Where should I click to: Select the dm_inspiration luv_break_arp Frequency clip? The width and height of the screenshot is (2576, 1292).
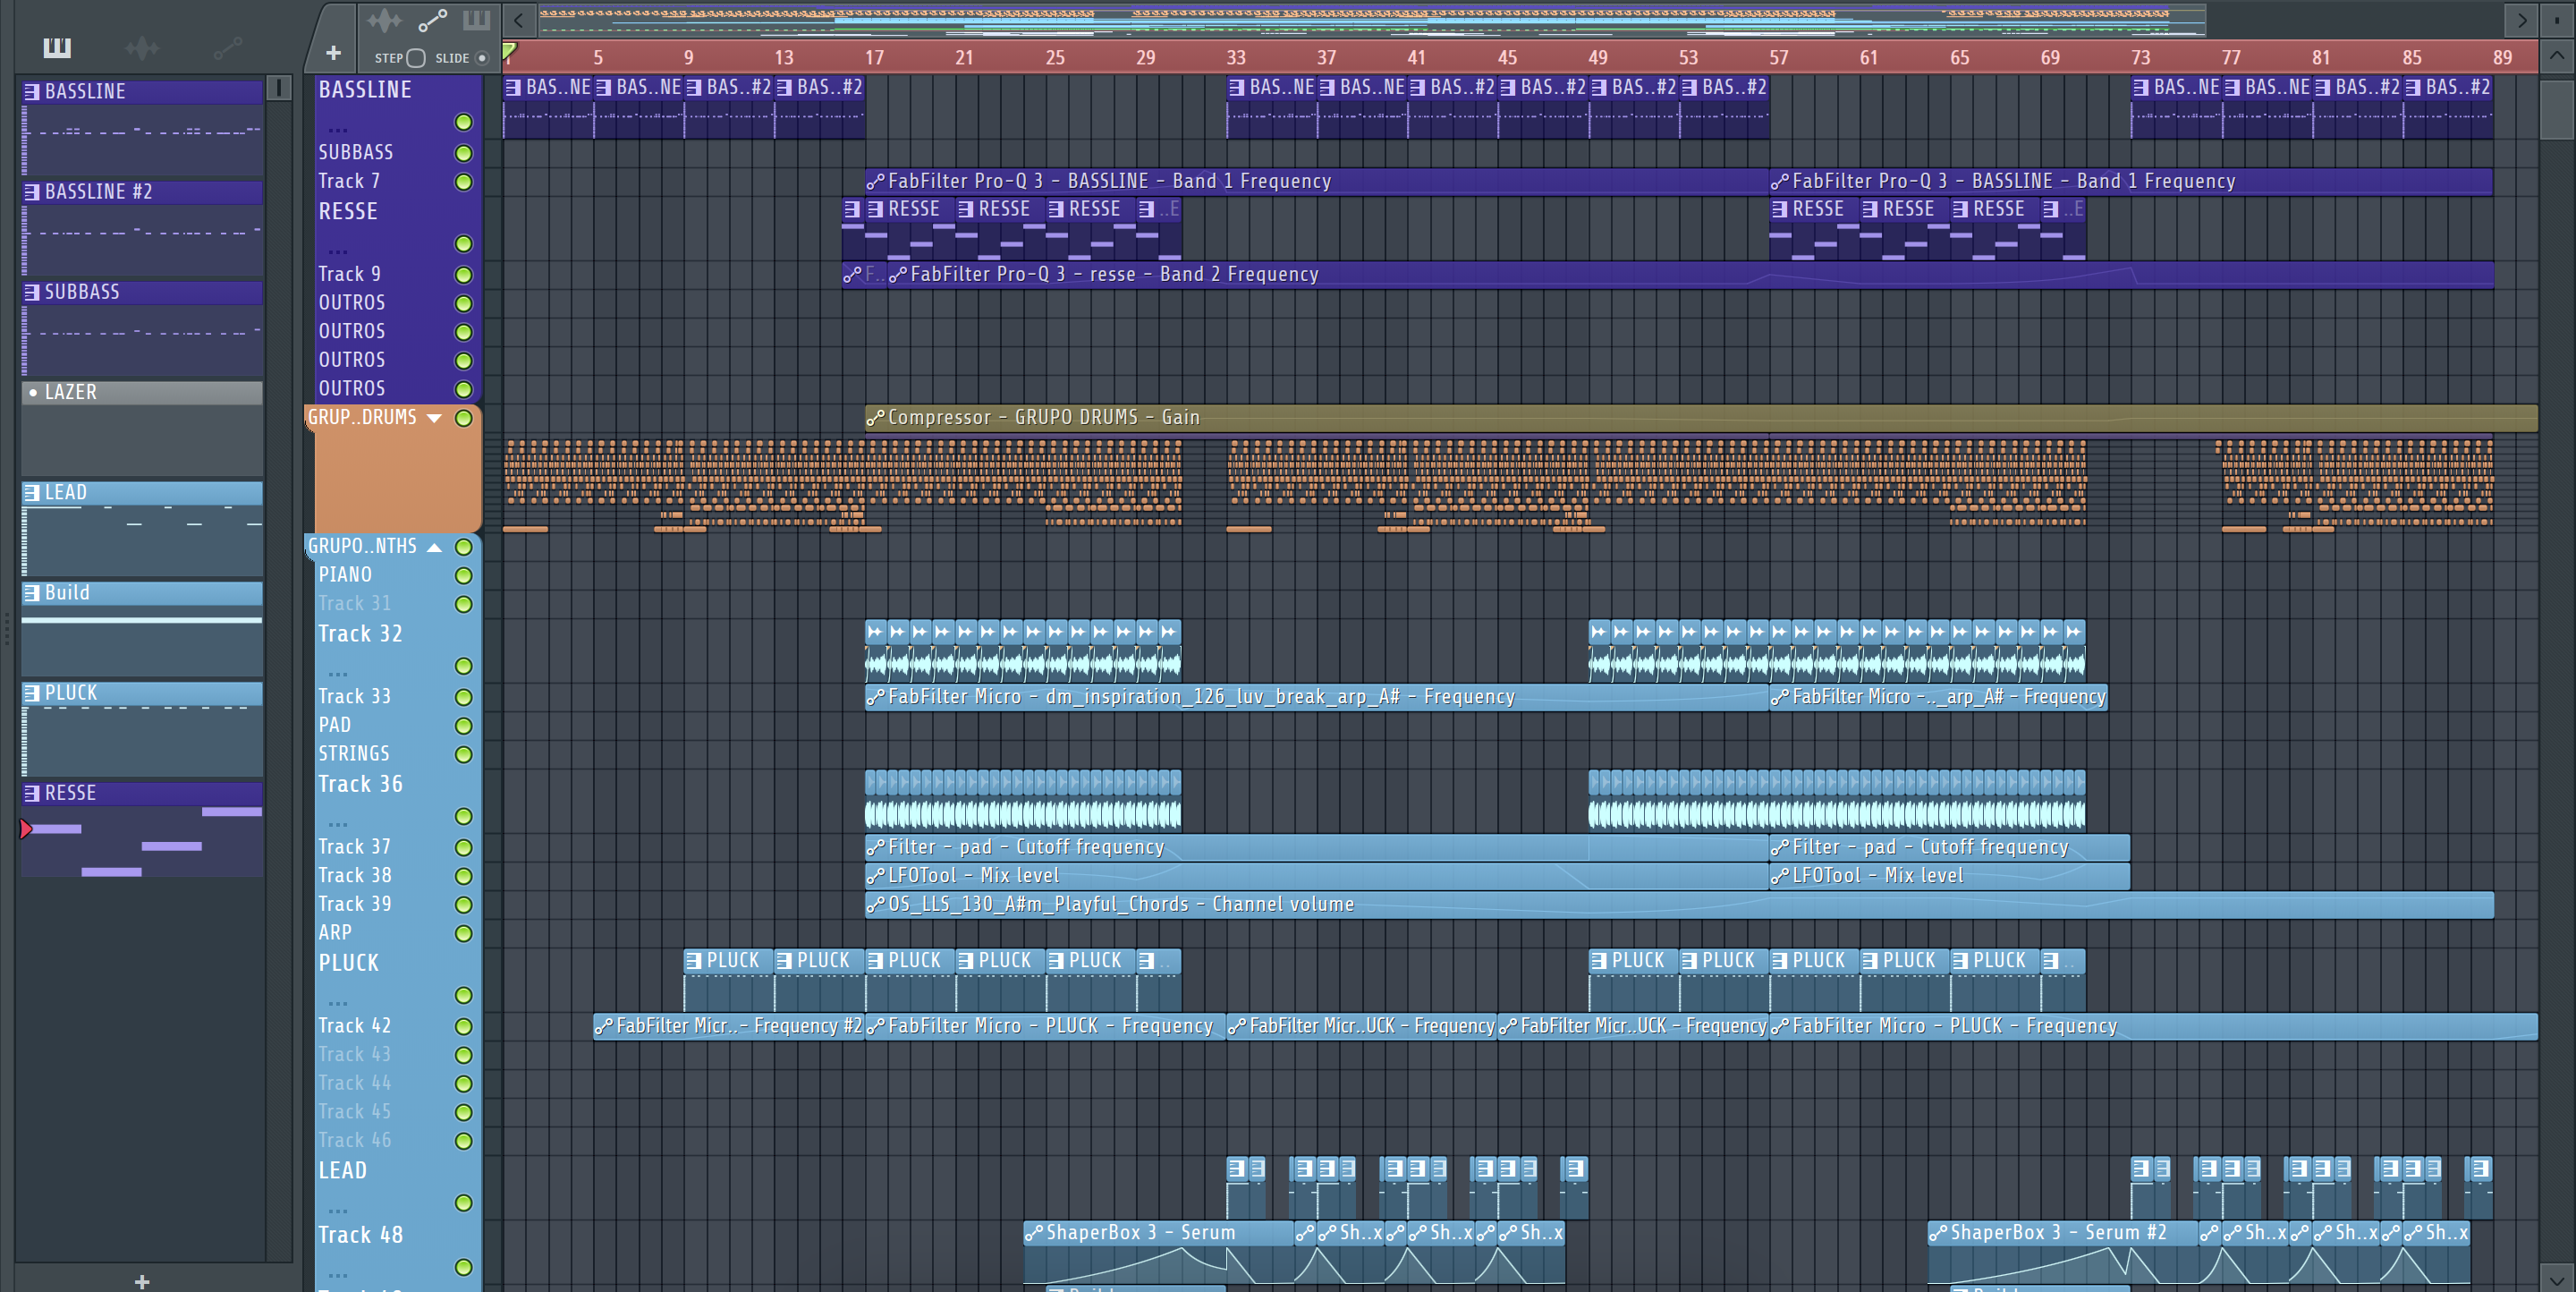tap(1316, 697)
